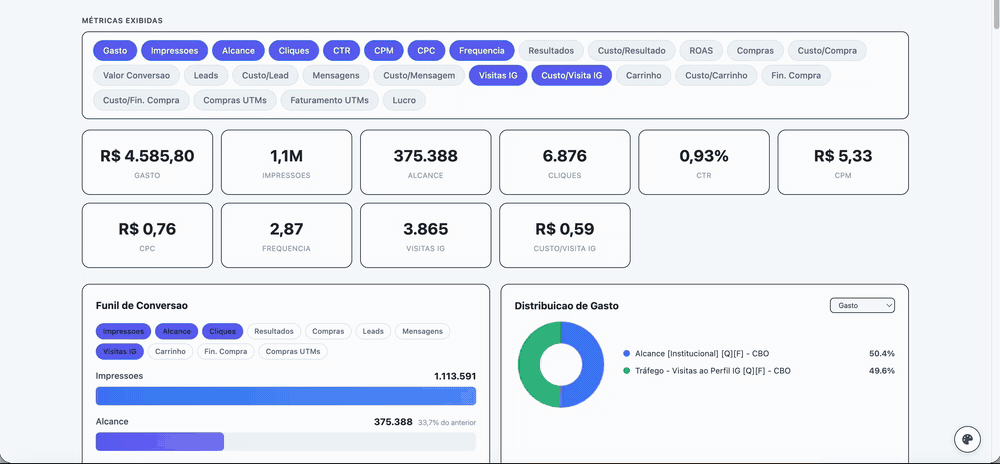This screenshot has width=1000, height=464.
Task: Click the 375.388 Alcance card
Action: tap(425, 163)
